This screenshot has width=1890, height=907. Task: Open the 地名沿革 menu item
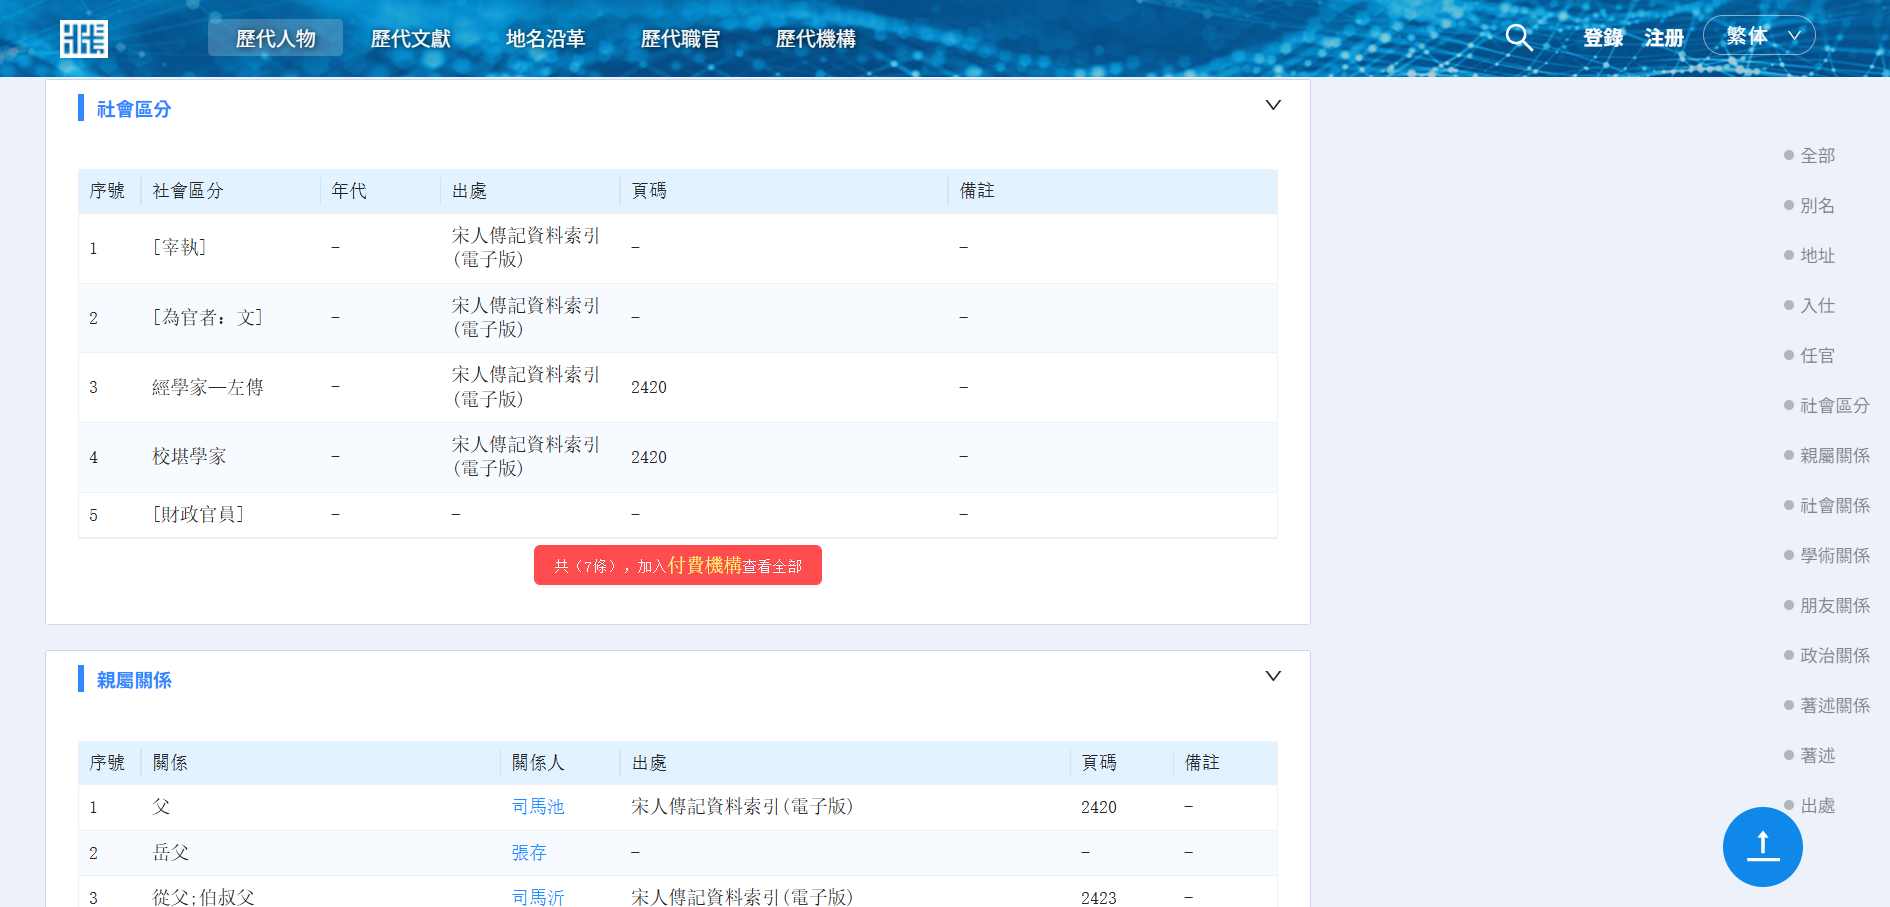click(x=545, y=38)
